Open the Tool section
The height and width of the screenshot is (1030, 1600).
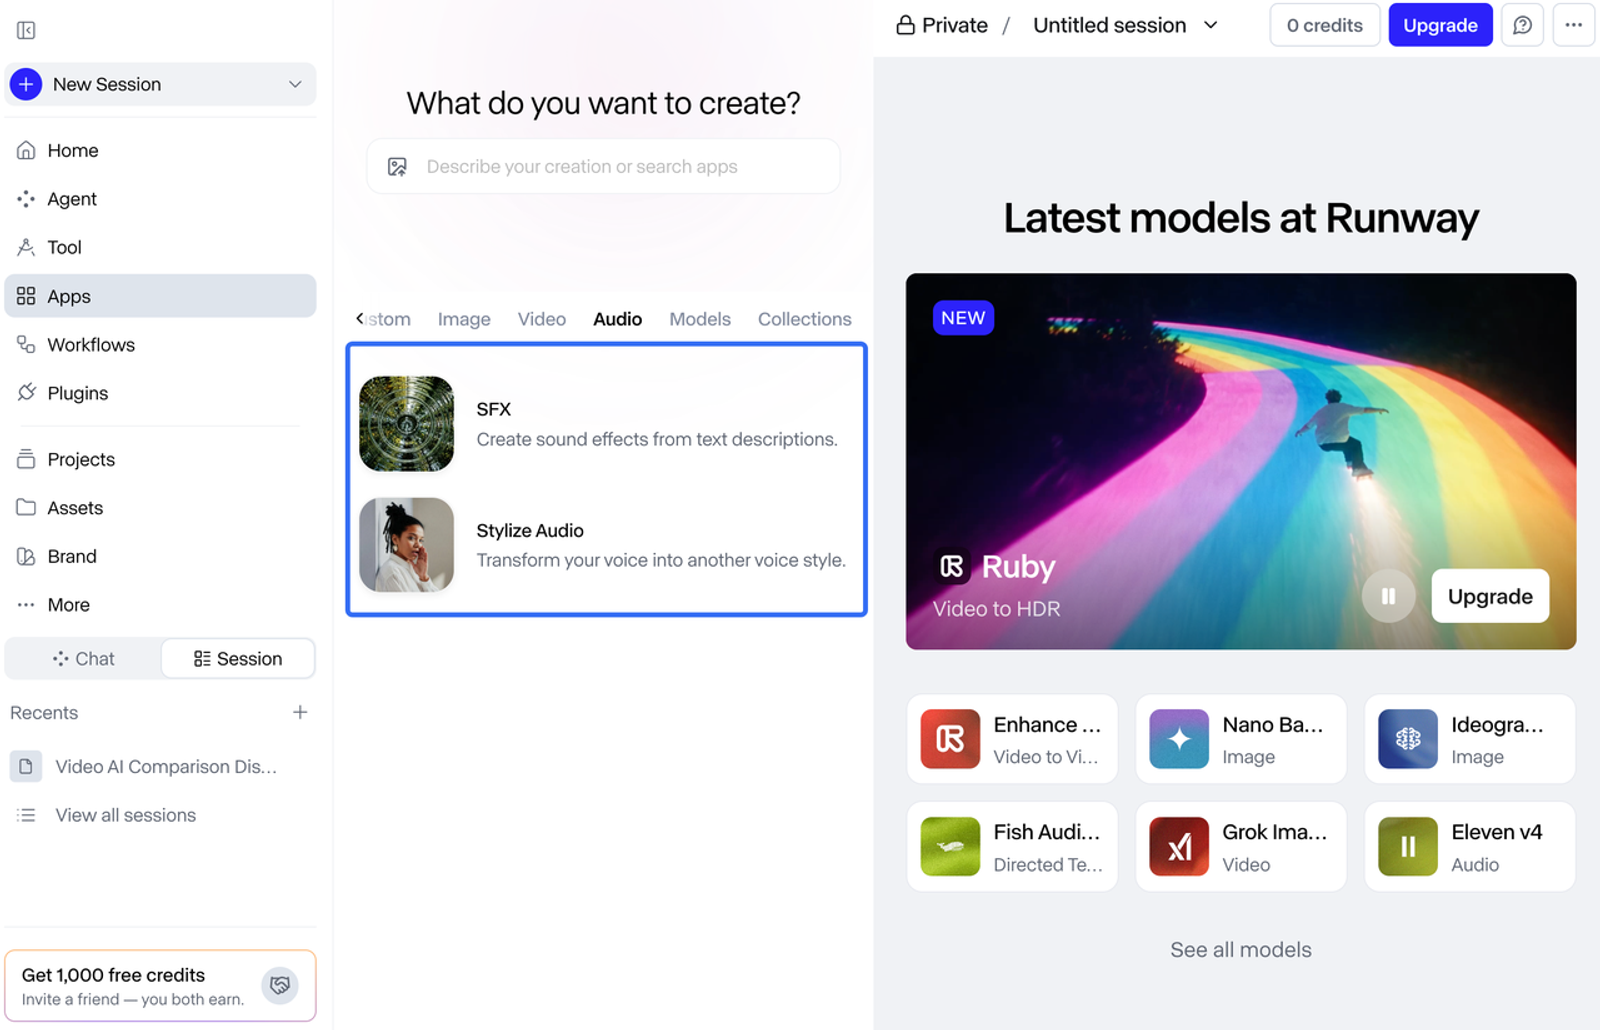[160, 247]
